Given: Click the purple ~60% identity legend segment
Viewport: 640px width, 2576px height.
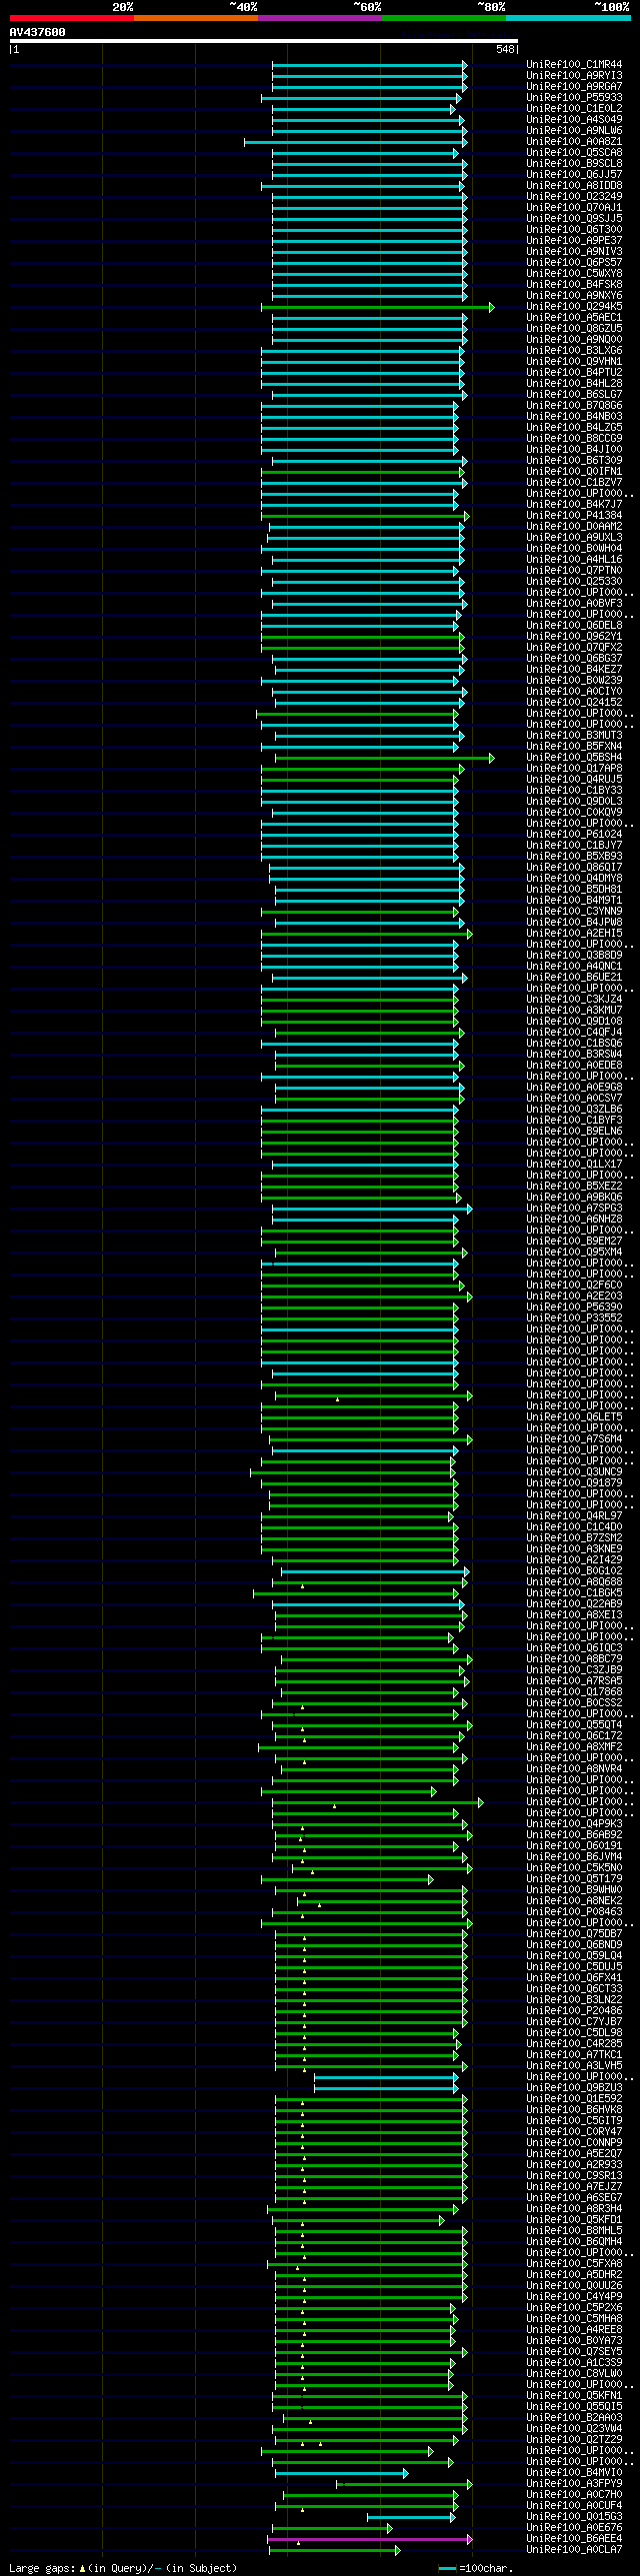Looking at the screenshot, I should 319,18.
